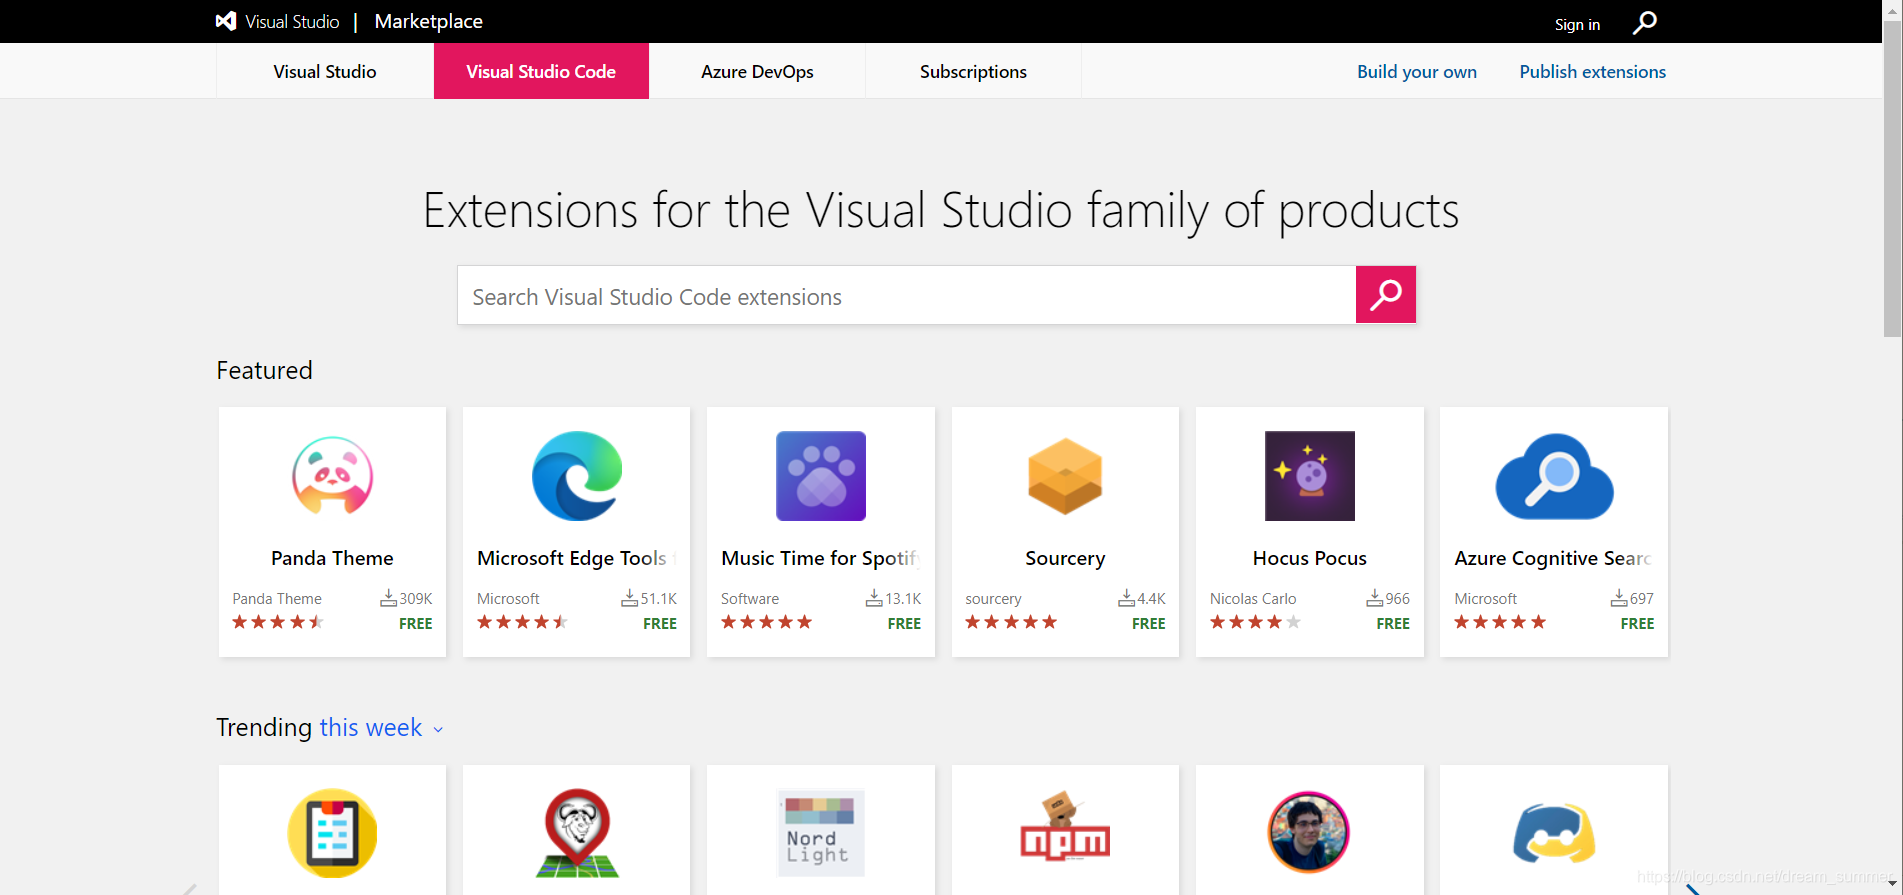Click Panda Theme star rating

278,622
